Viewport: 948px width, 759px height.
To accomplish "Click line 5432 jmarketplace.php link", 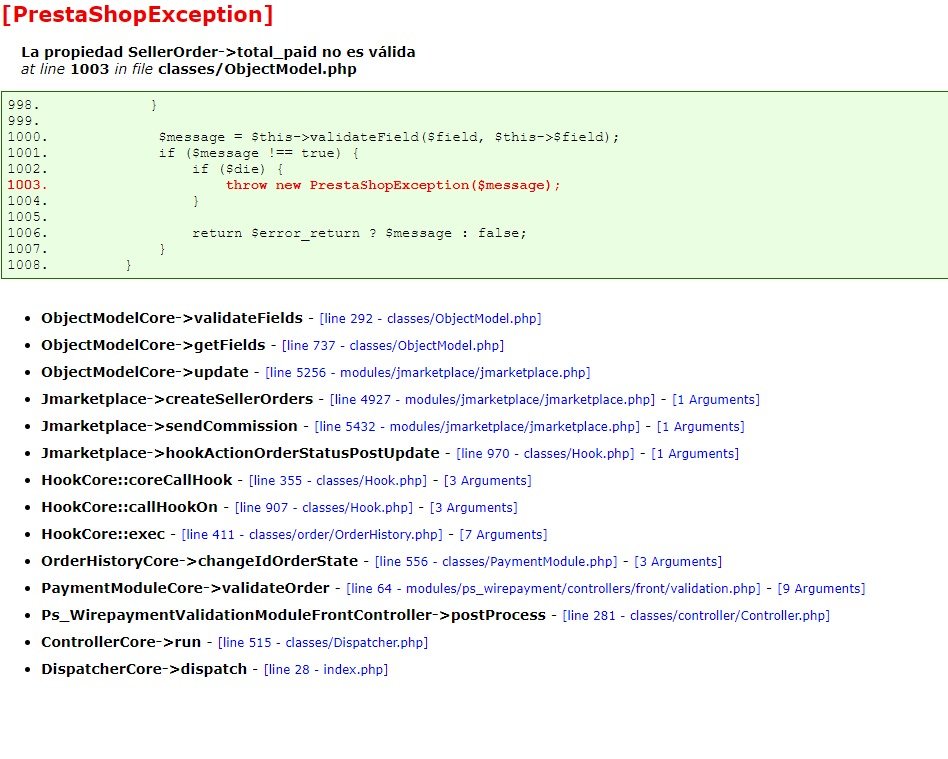I will 477,426.
